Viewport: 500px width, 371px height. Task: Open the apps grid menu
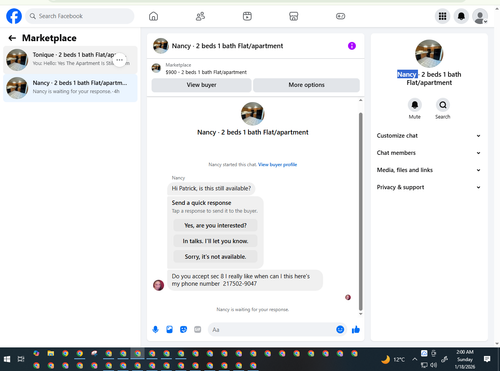tap(442, 16)
